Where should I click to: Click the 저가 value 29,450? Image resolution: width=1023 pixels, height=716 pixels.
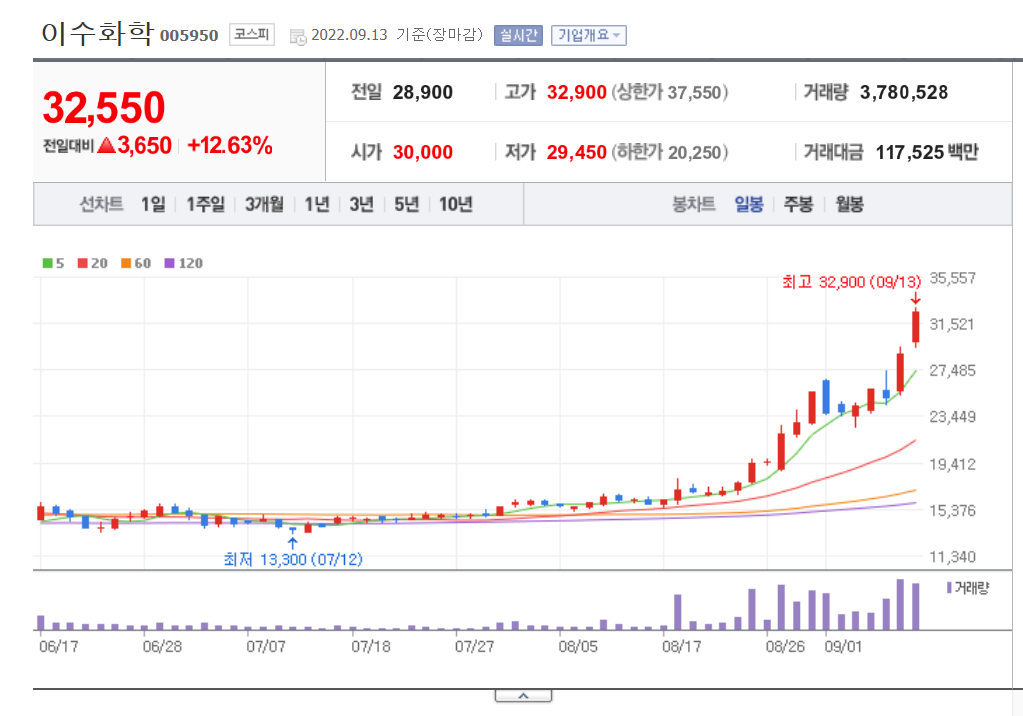577,152
